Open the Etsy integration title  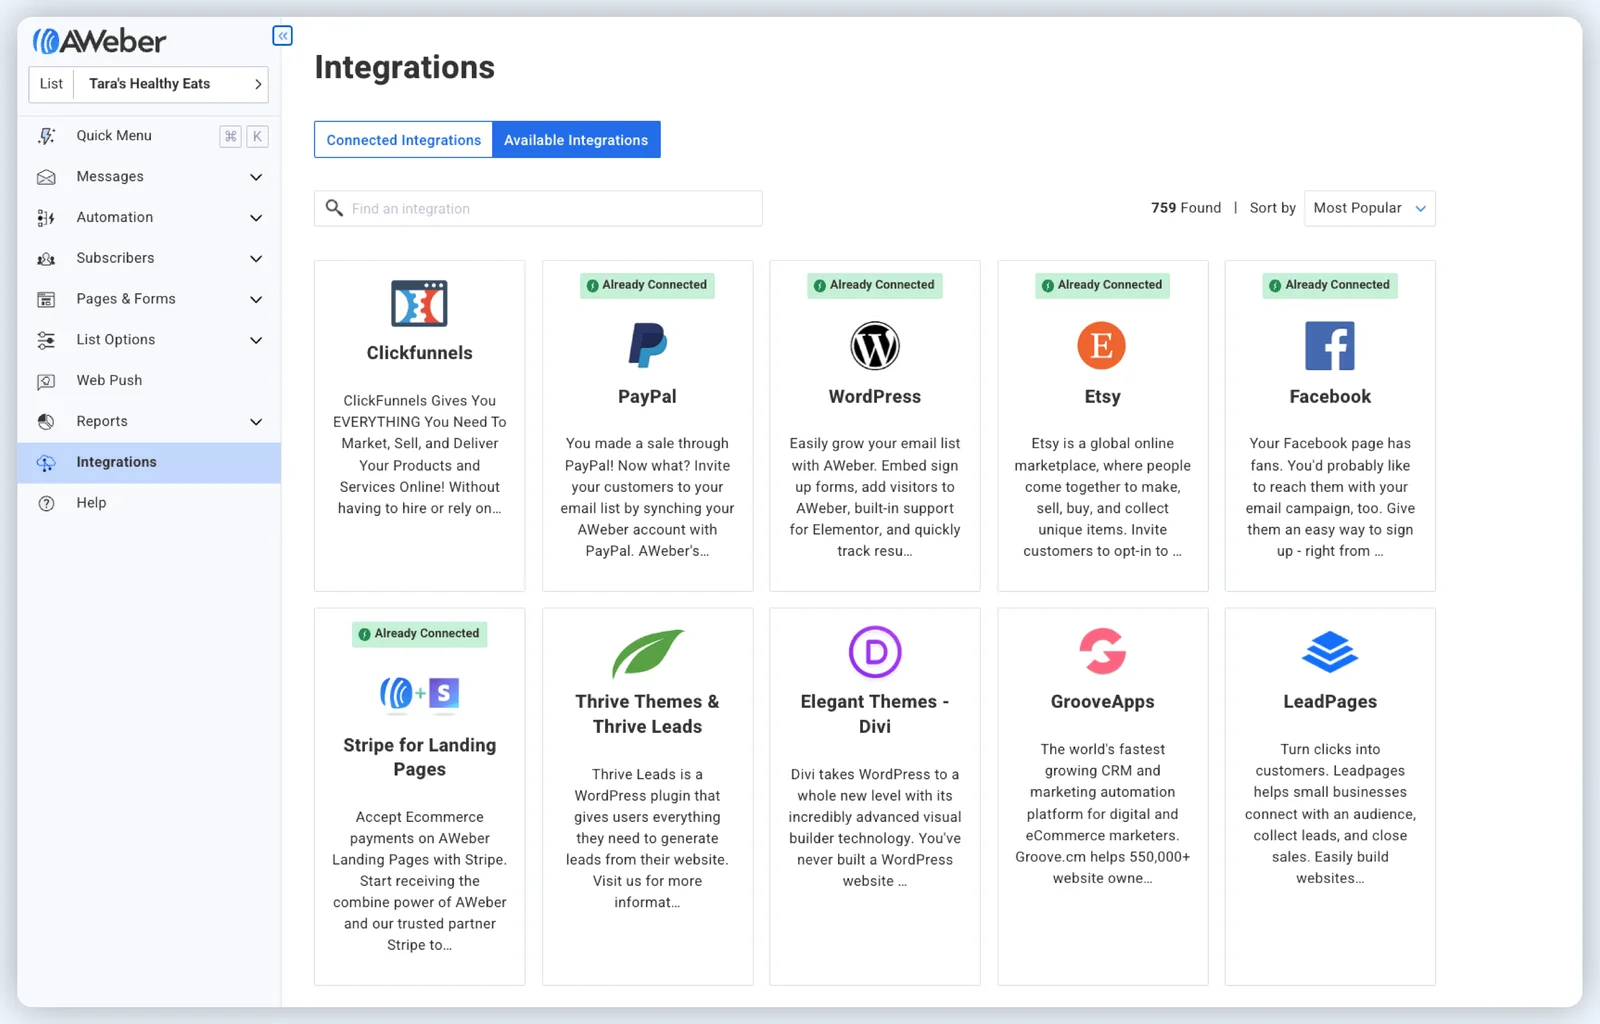click(x=1102, y=397)
